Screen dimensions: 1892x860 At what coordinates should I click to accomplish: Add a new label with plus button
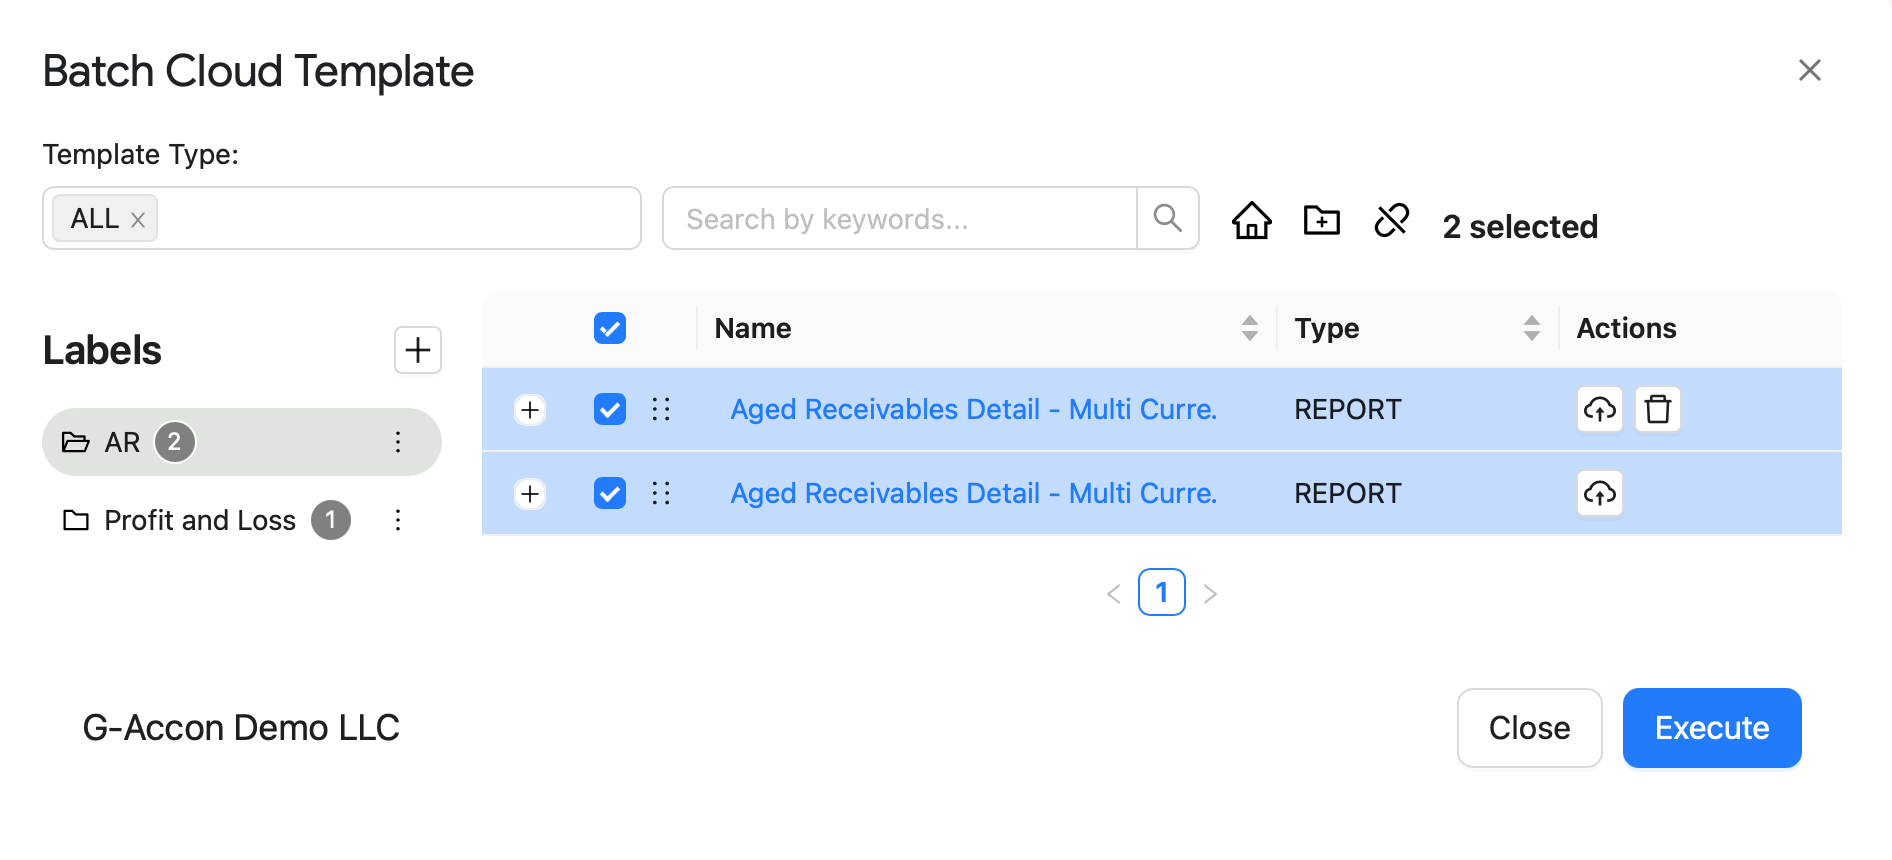point(417,350)
